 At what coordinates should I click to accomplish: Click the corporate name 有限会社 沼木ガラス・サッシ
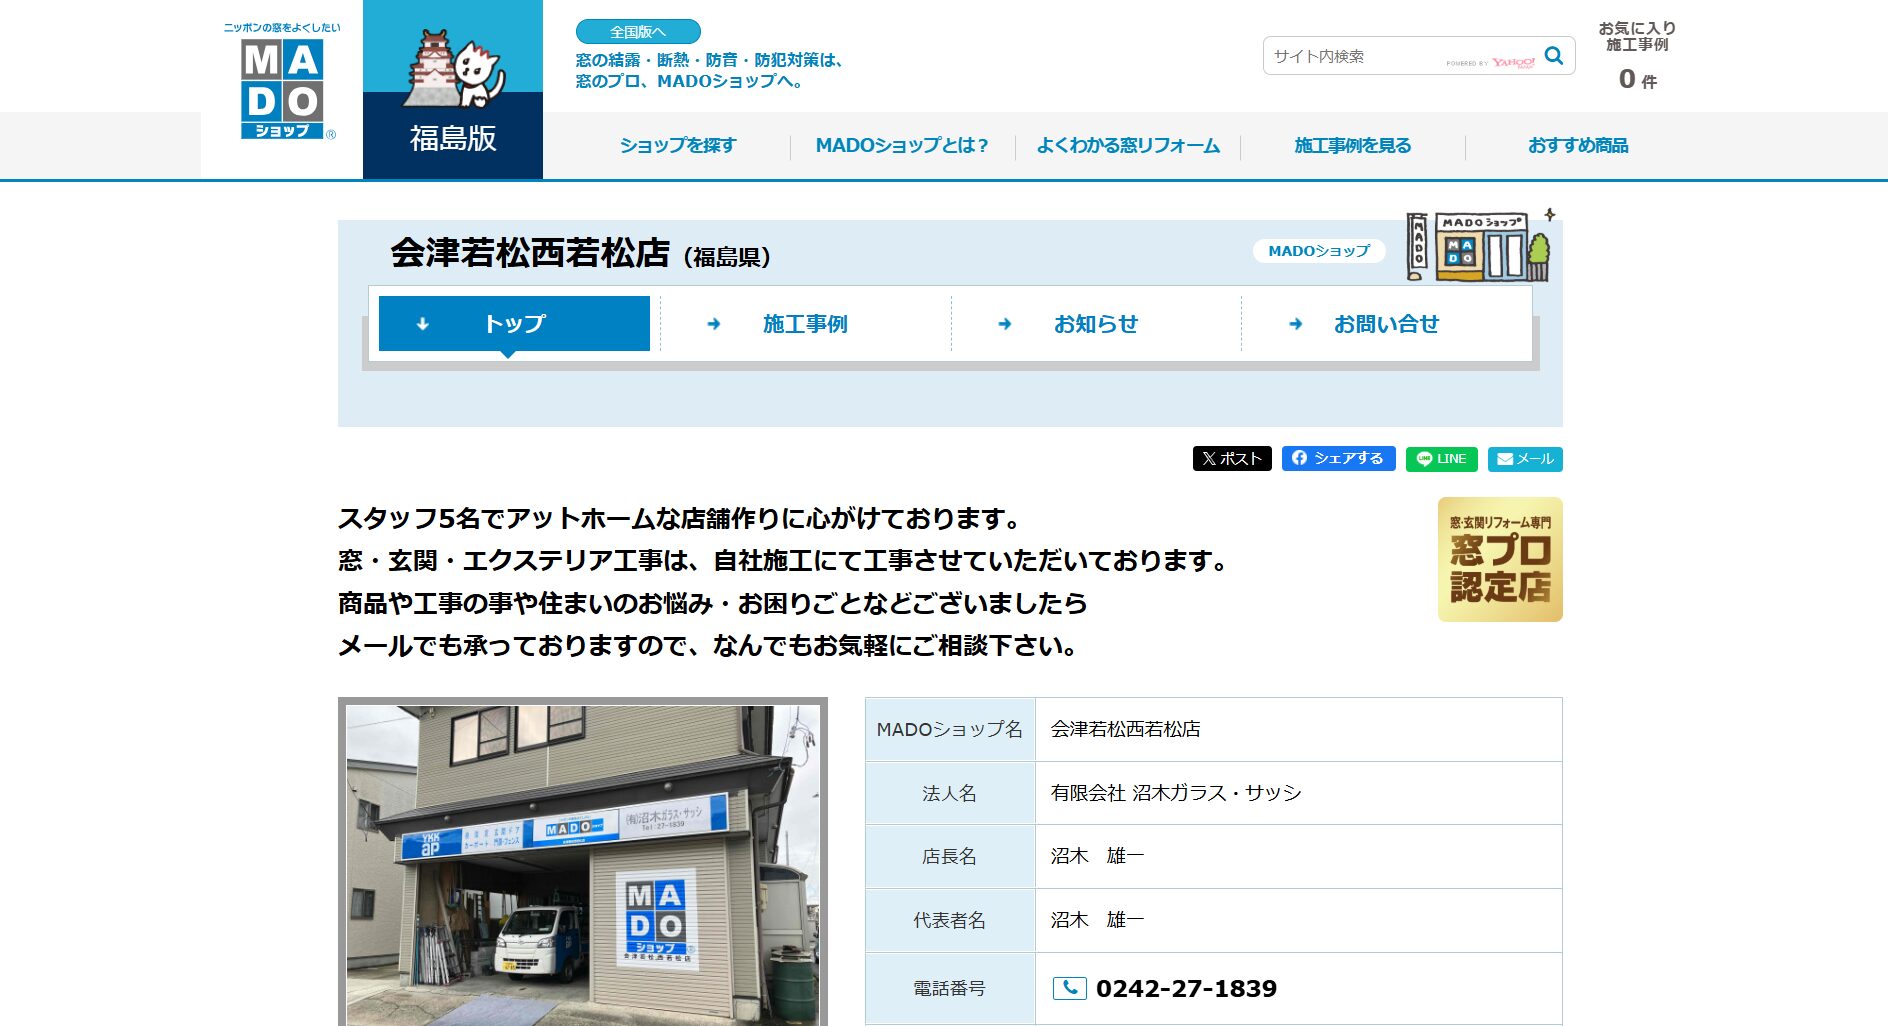(1176, 793)
